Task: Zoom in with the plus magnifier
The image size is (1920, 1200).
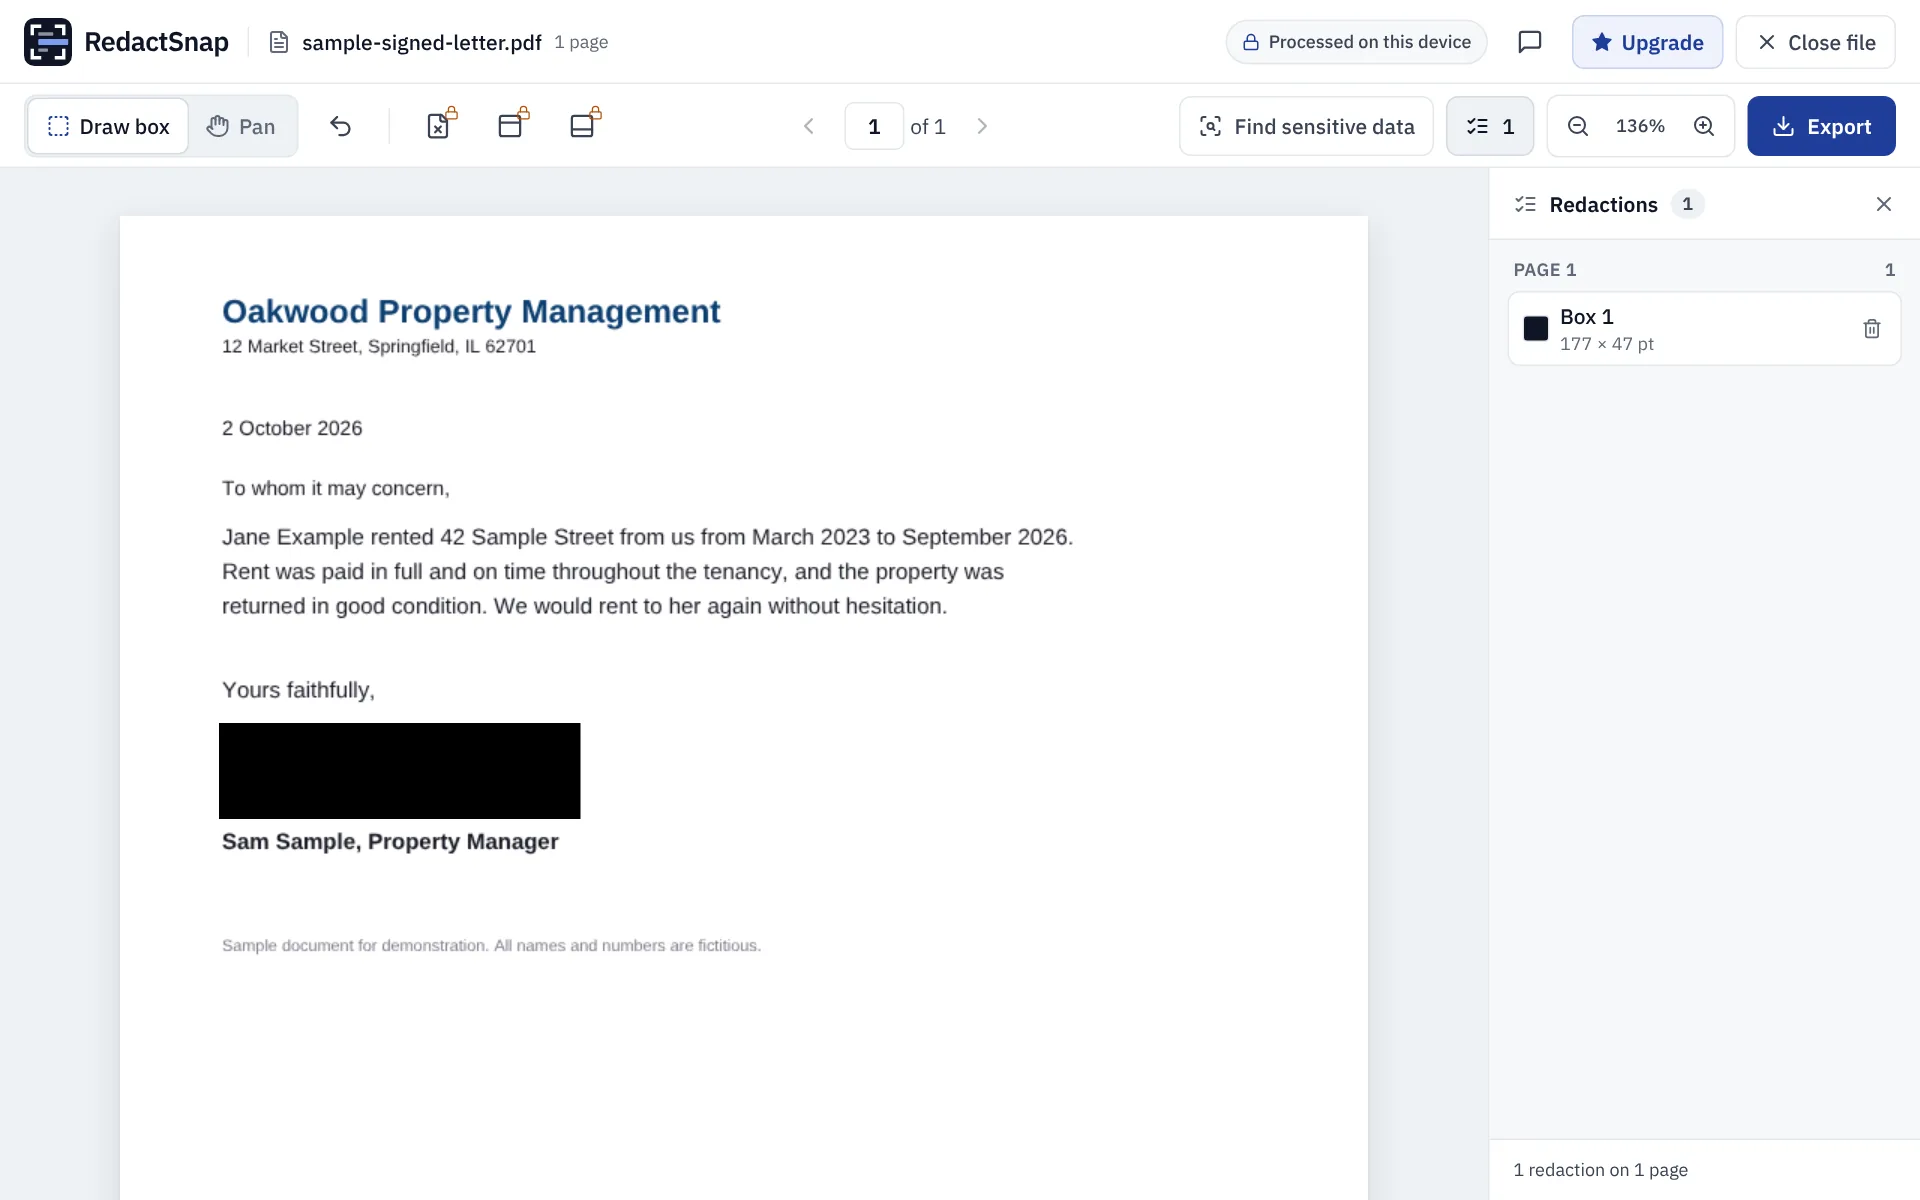Action: click(x=1704, y=126)
